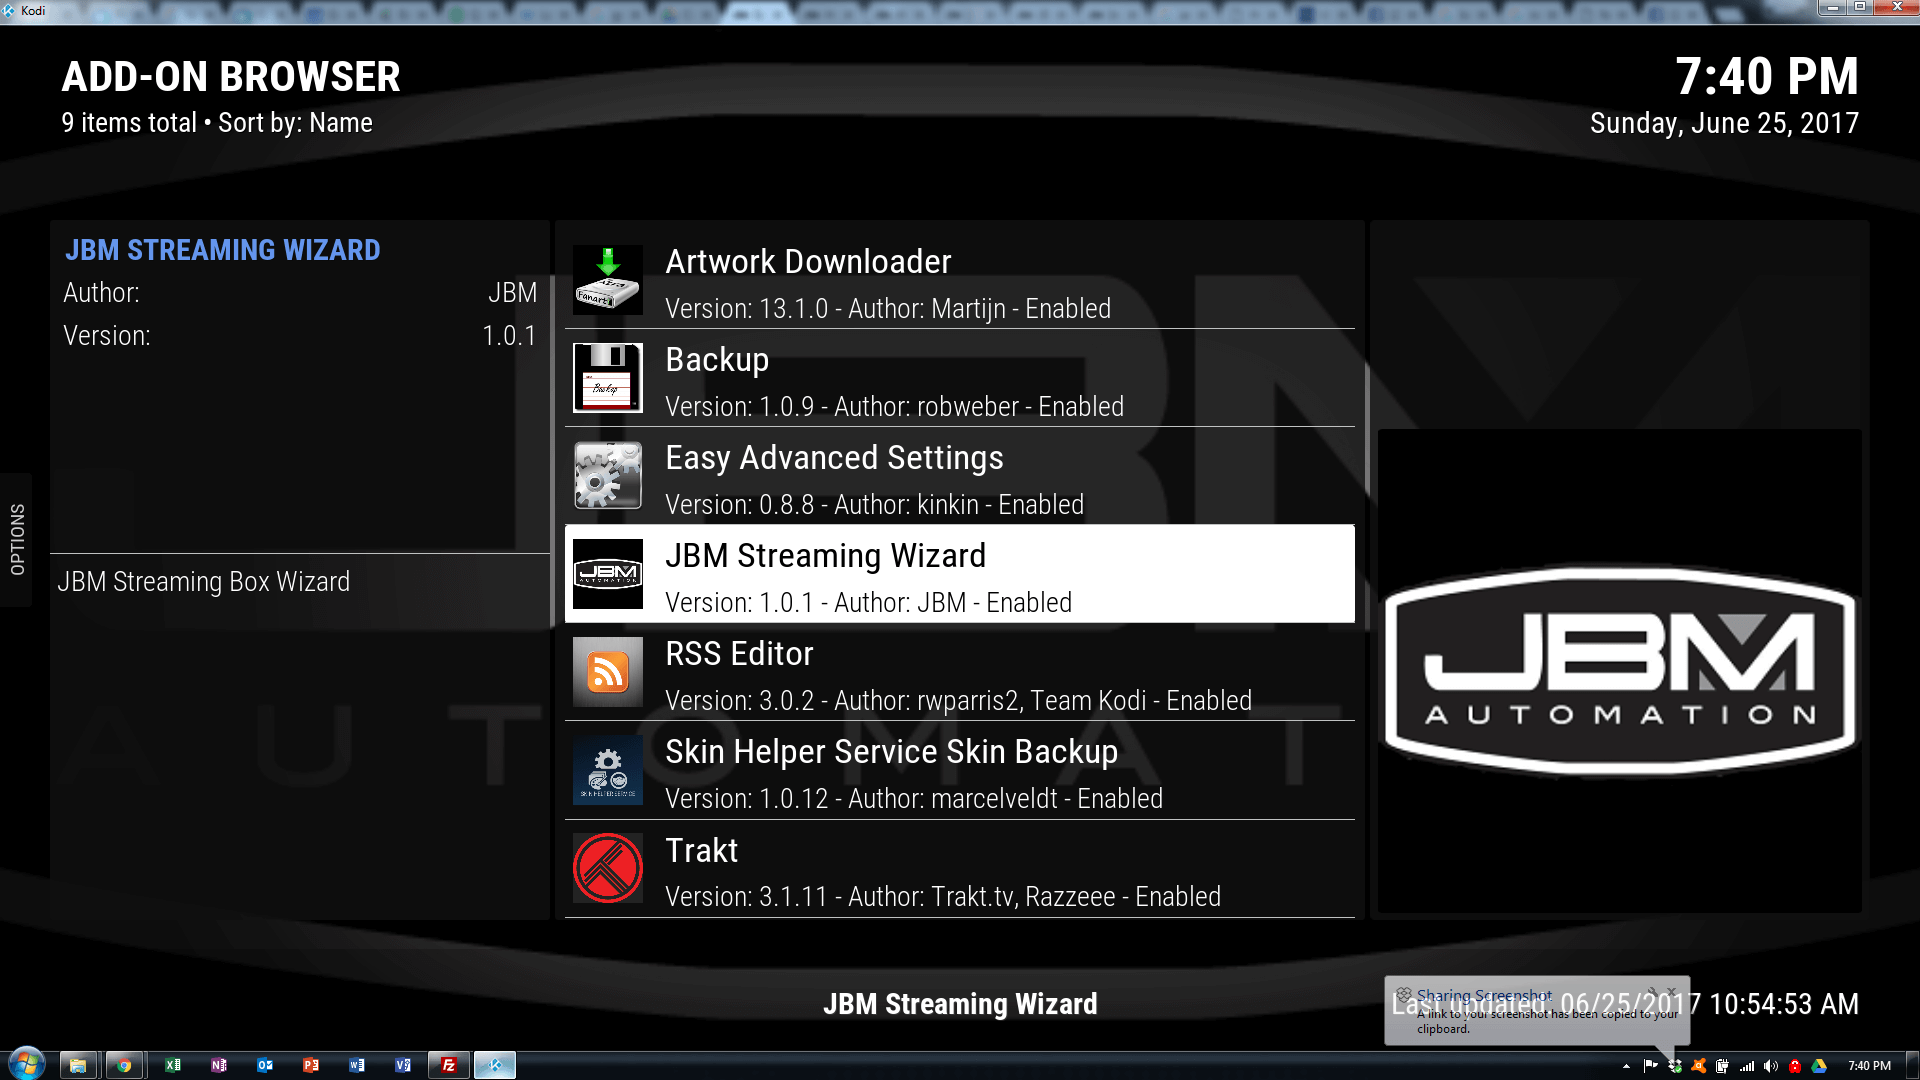Open PowerPoint from the taskbar

tap(311, 1065)
